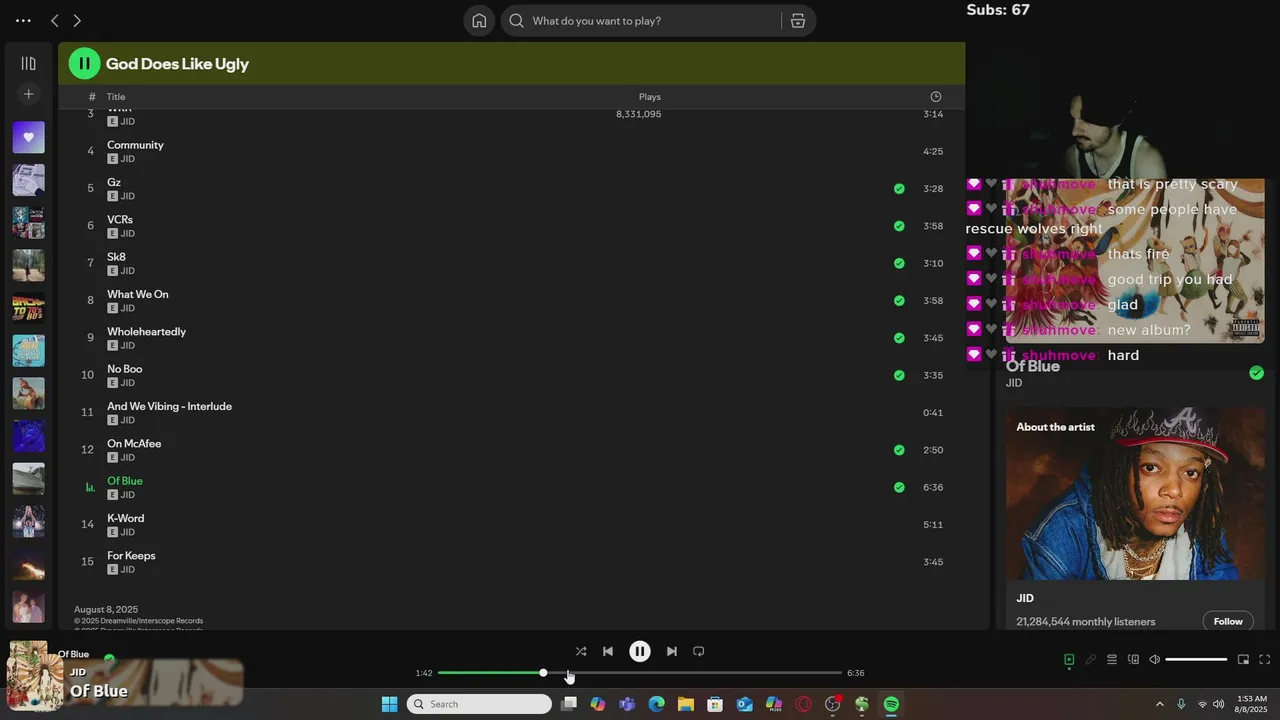Toggle saved checkmark for Sk8
This screenshot has width=1280, height=720.
coord(899,263)
